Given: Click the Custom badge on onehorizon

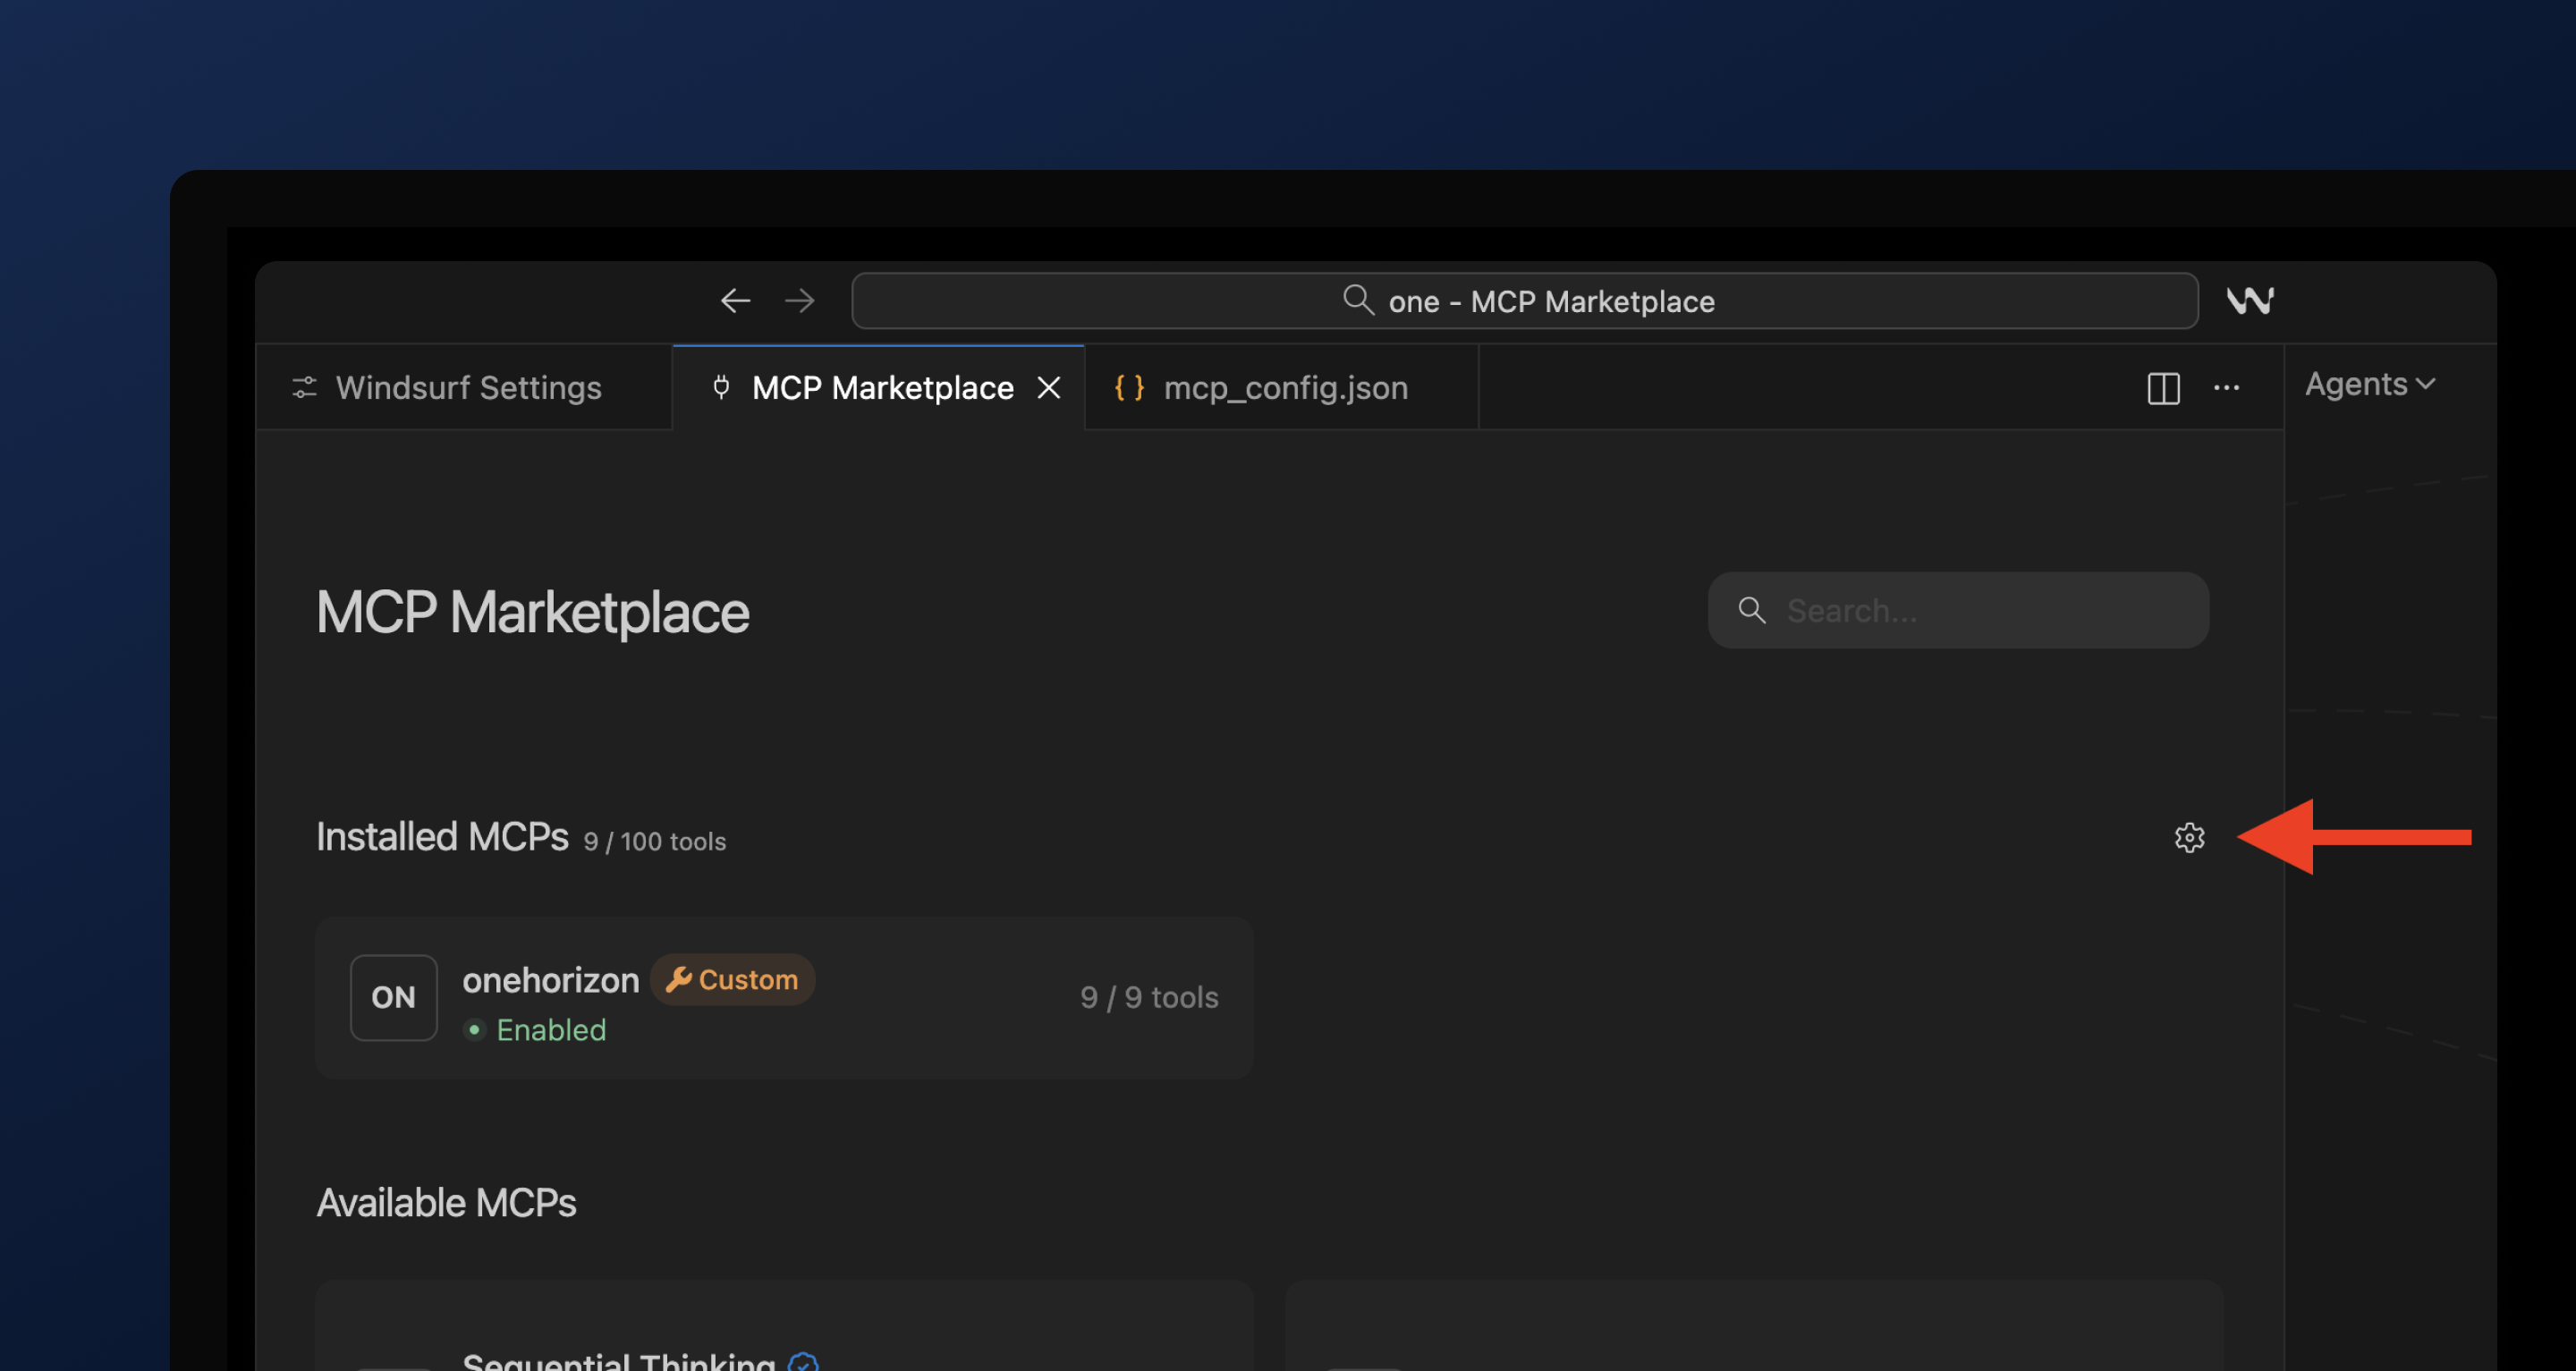Looking at the screenshot, I should click(732, 979).
